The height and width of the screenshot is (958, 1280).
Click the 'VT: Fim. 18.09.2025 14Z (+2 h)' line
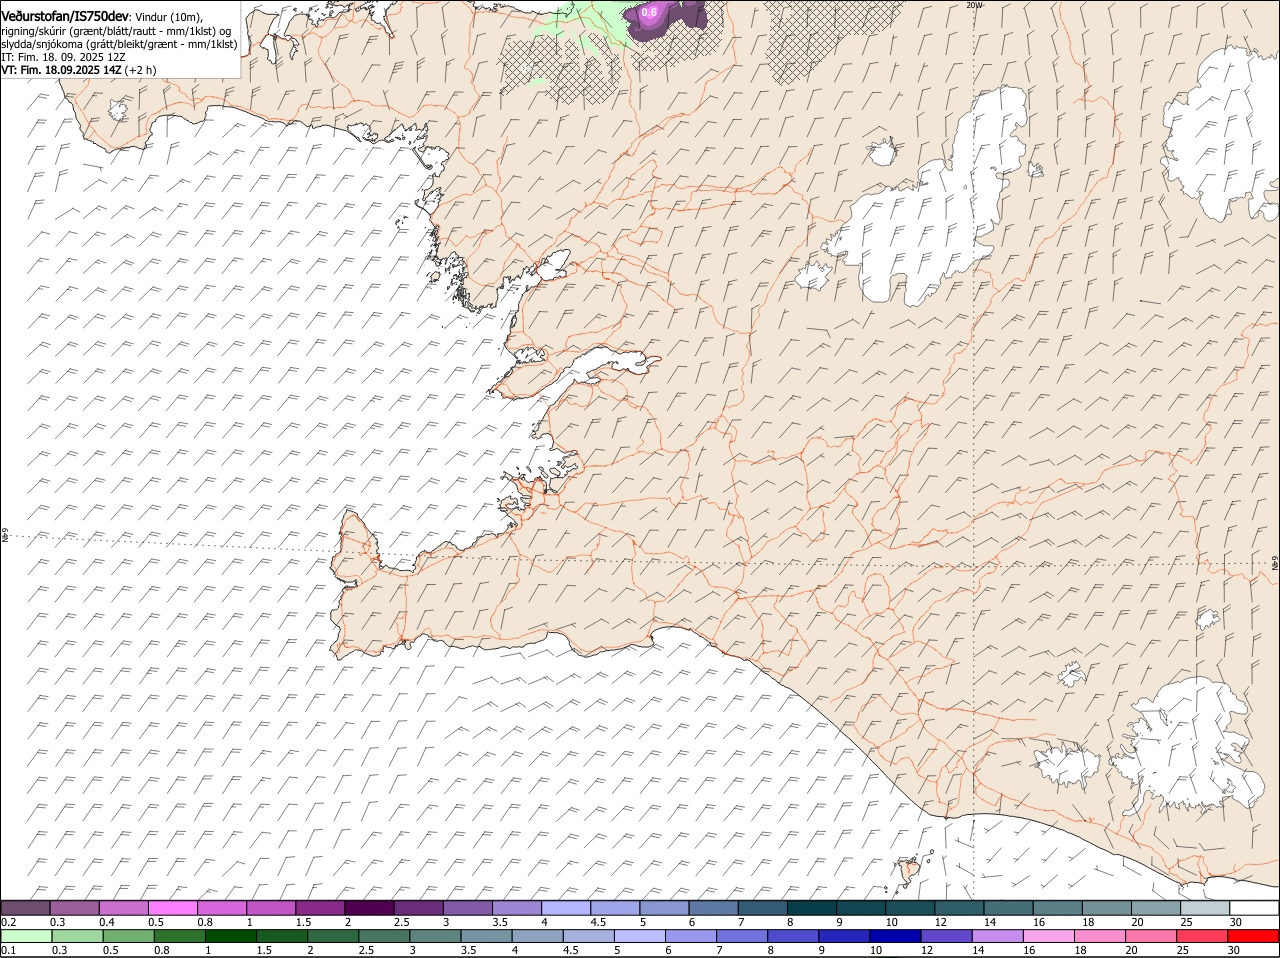coord(79,70)
